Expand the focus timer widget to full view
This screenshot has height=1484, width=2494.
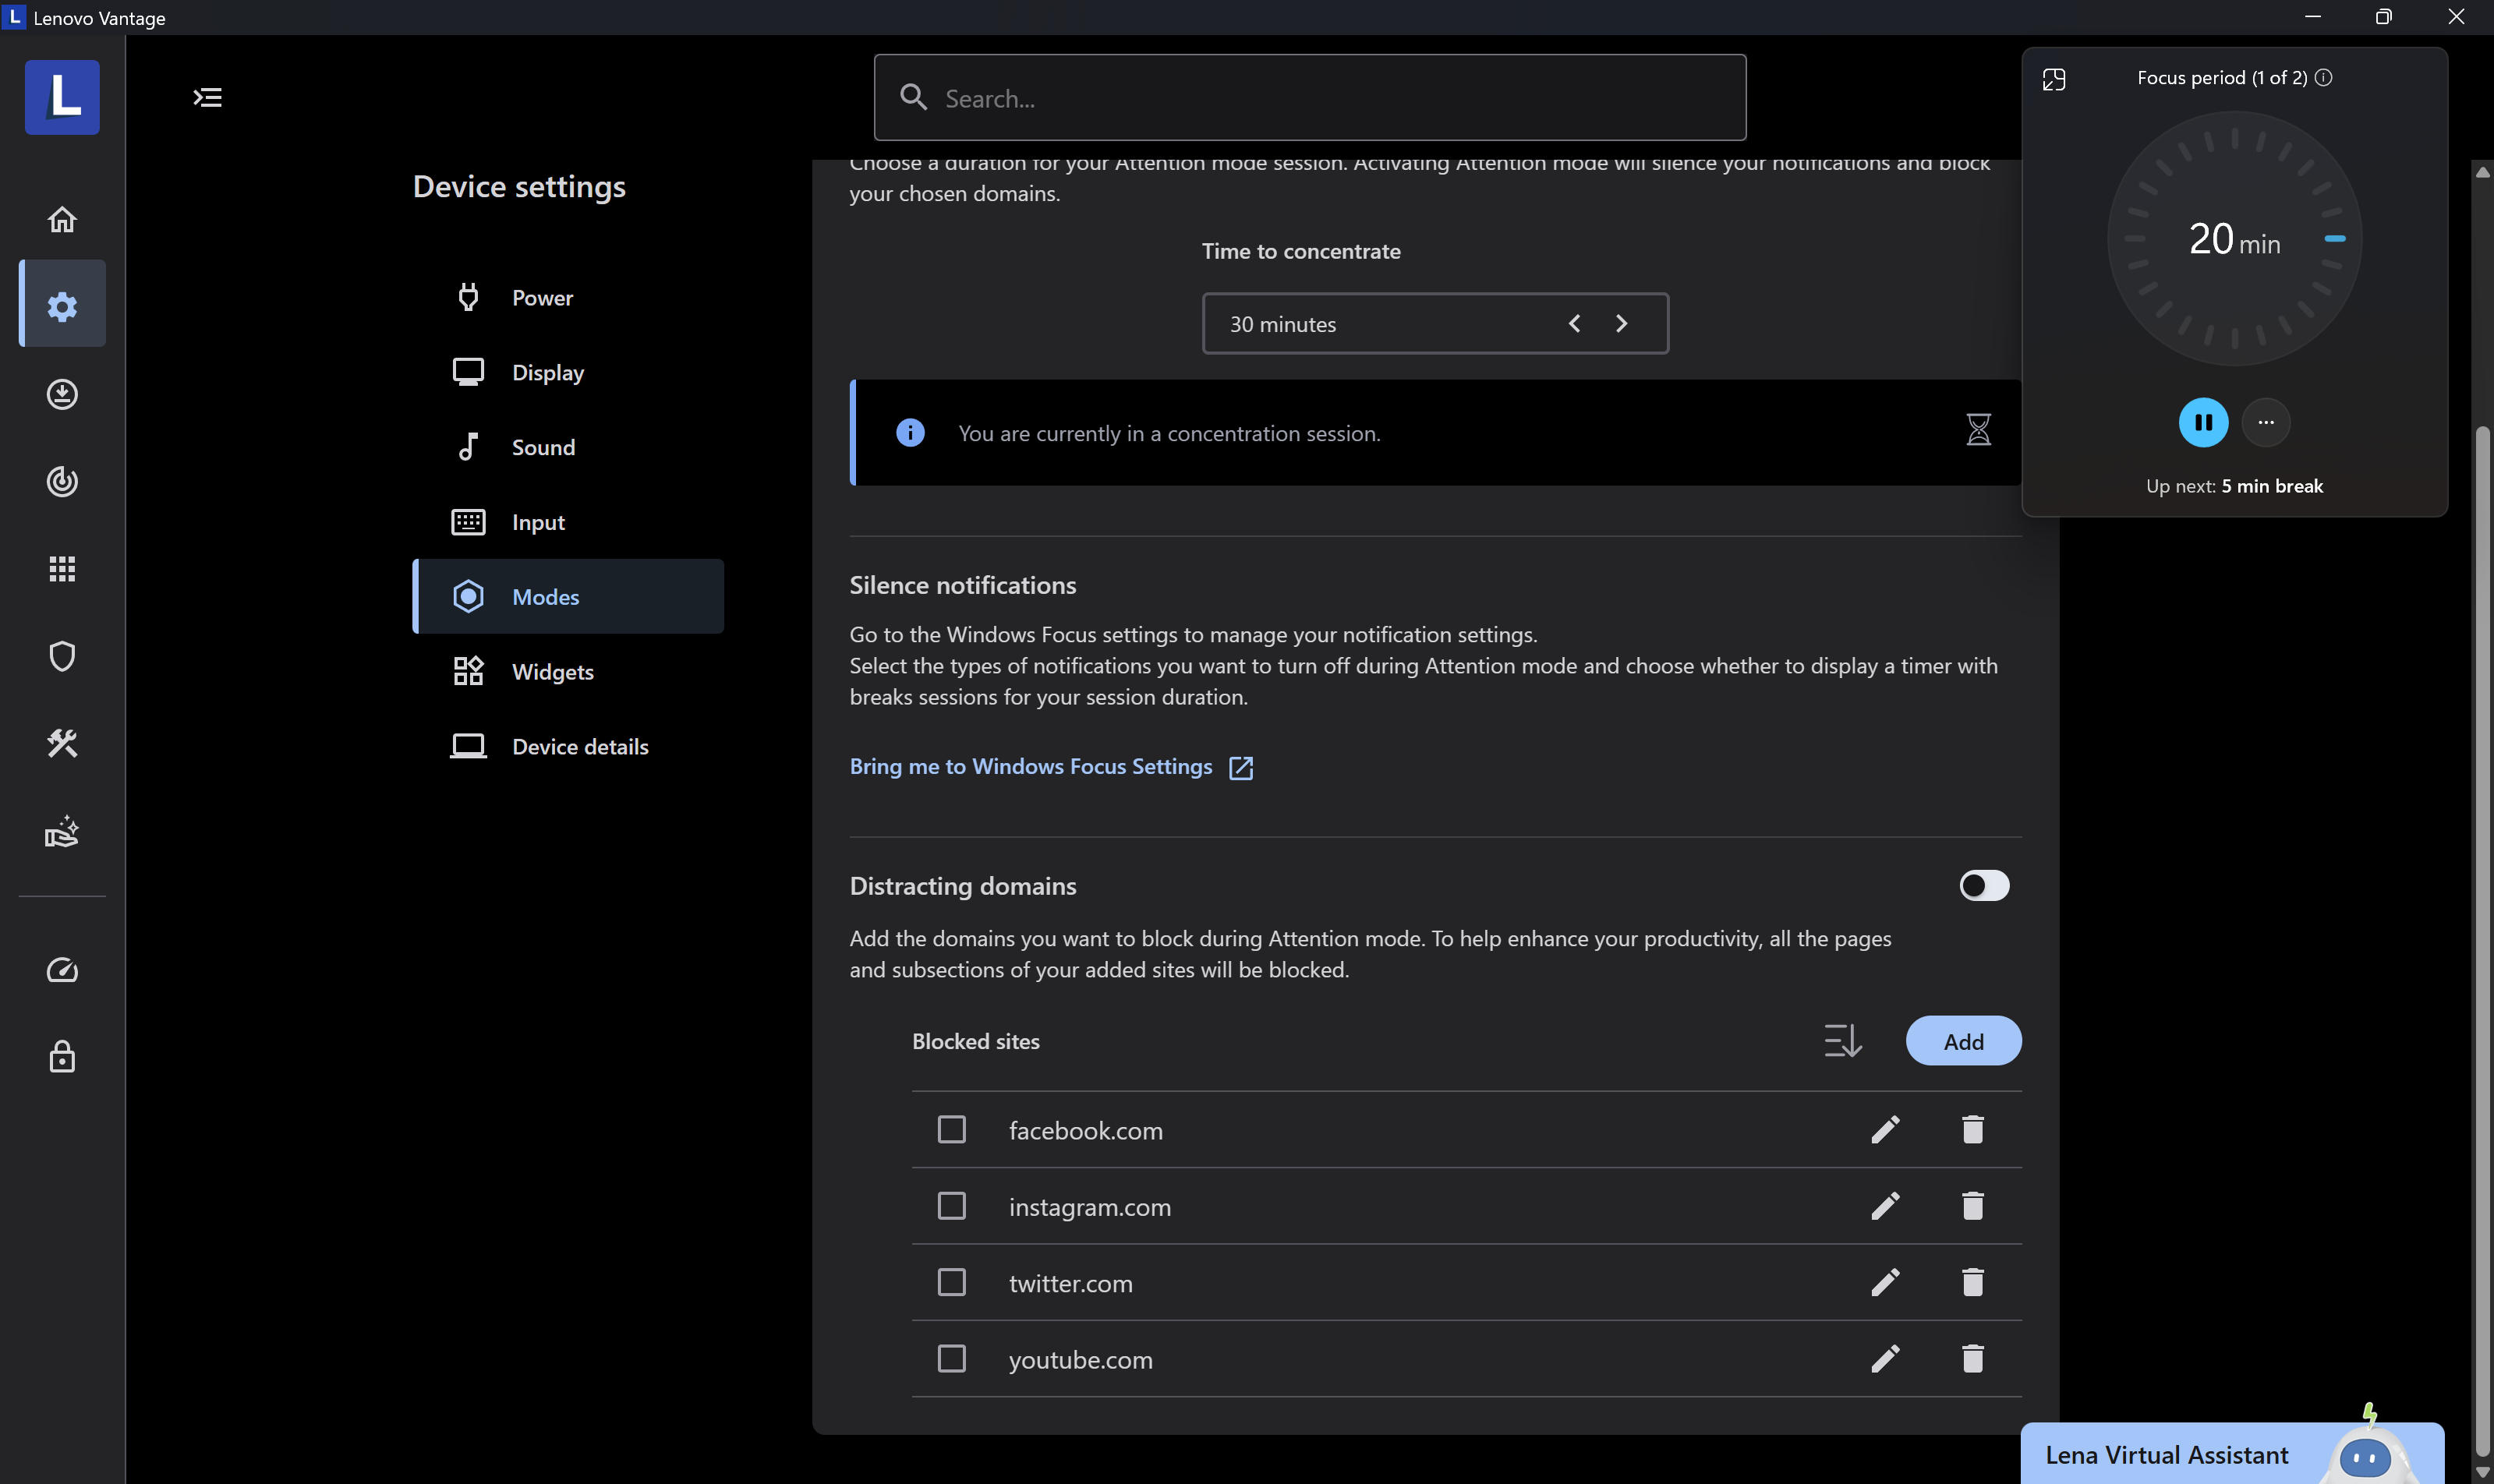(x=2054, y=80)
